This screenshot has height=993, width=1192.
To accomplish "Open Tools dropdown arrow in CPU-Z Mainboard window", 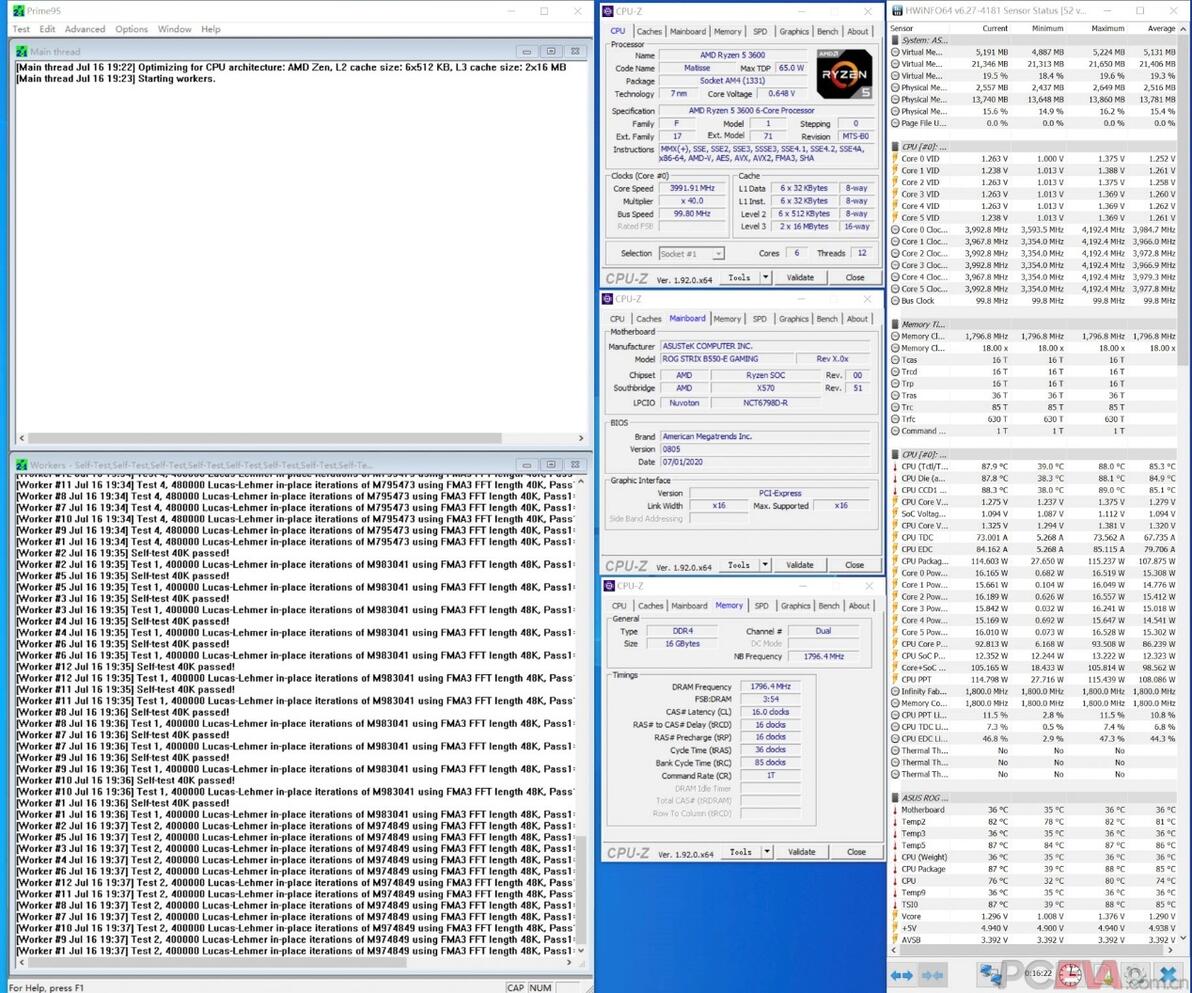I will tap(765, 565).
